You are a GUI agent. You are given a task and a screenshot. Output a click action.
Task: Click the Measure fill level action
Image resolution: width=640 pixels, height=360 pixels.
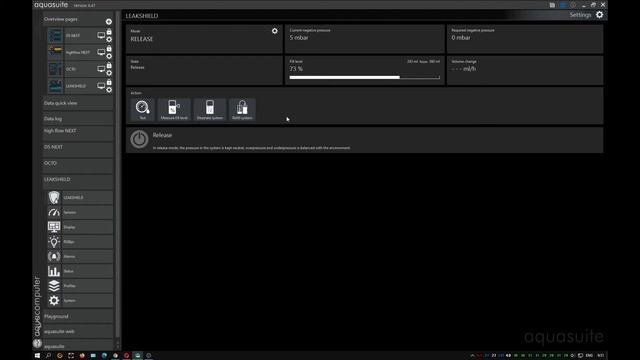click(x=174, y=109)
